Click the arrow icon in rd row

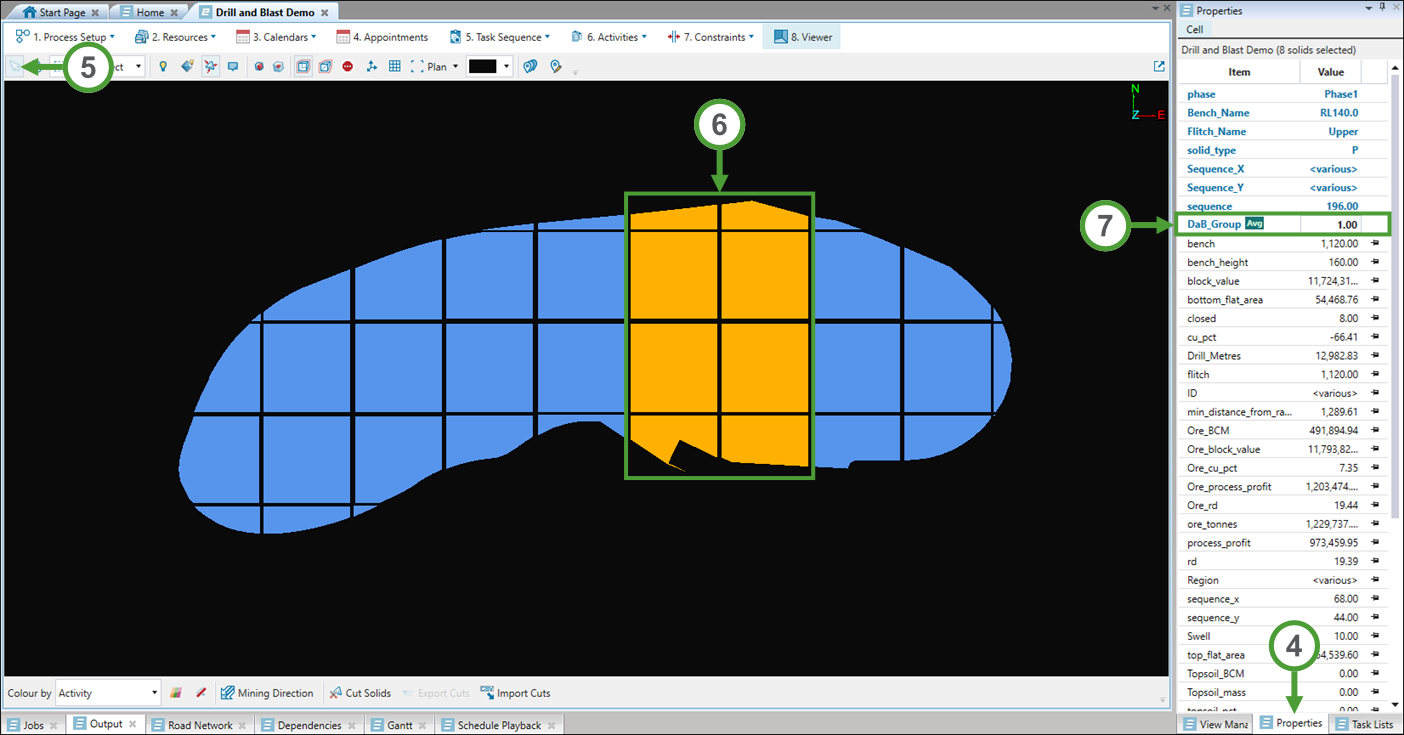pyautogui.click(x=1375, y=561)
